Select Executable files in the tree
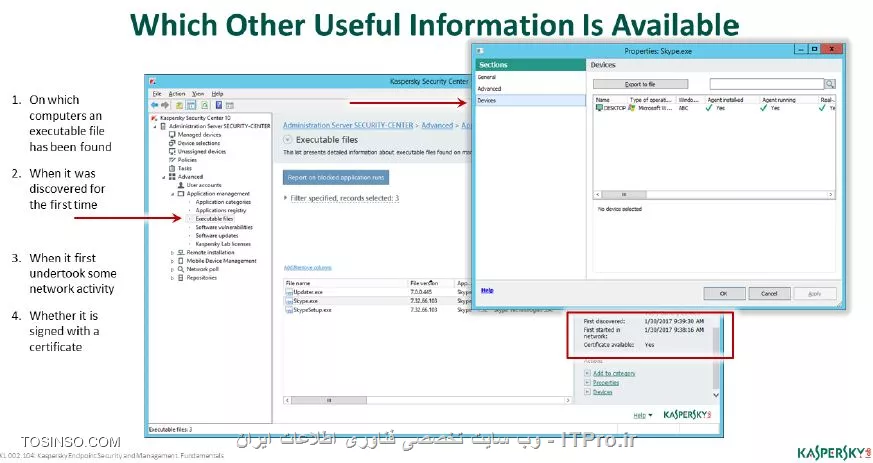Image resolution: width=873 pixels, height=463 pixels. [214, 219]
